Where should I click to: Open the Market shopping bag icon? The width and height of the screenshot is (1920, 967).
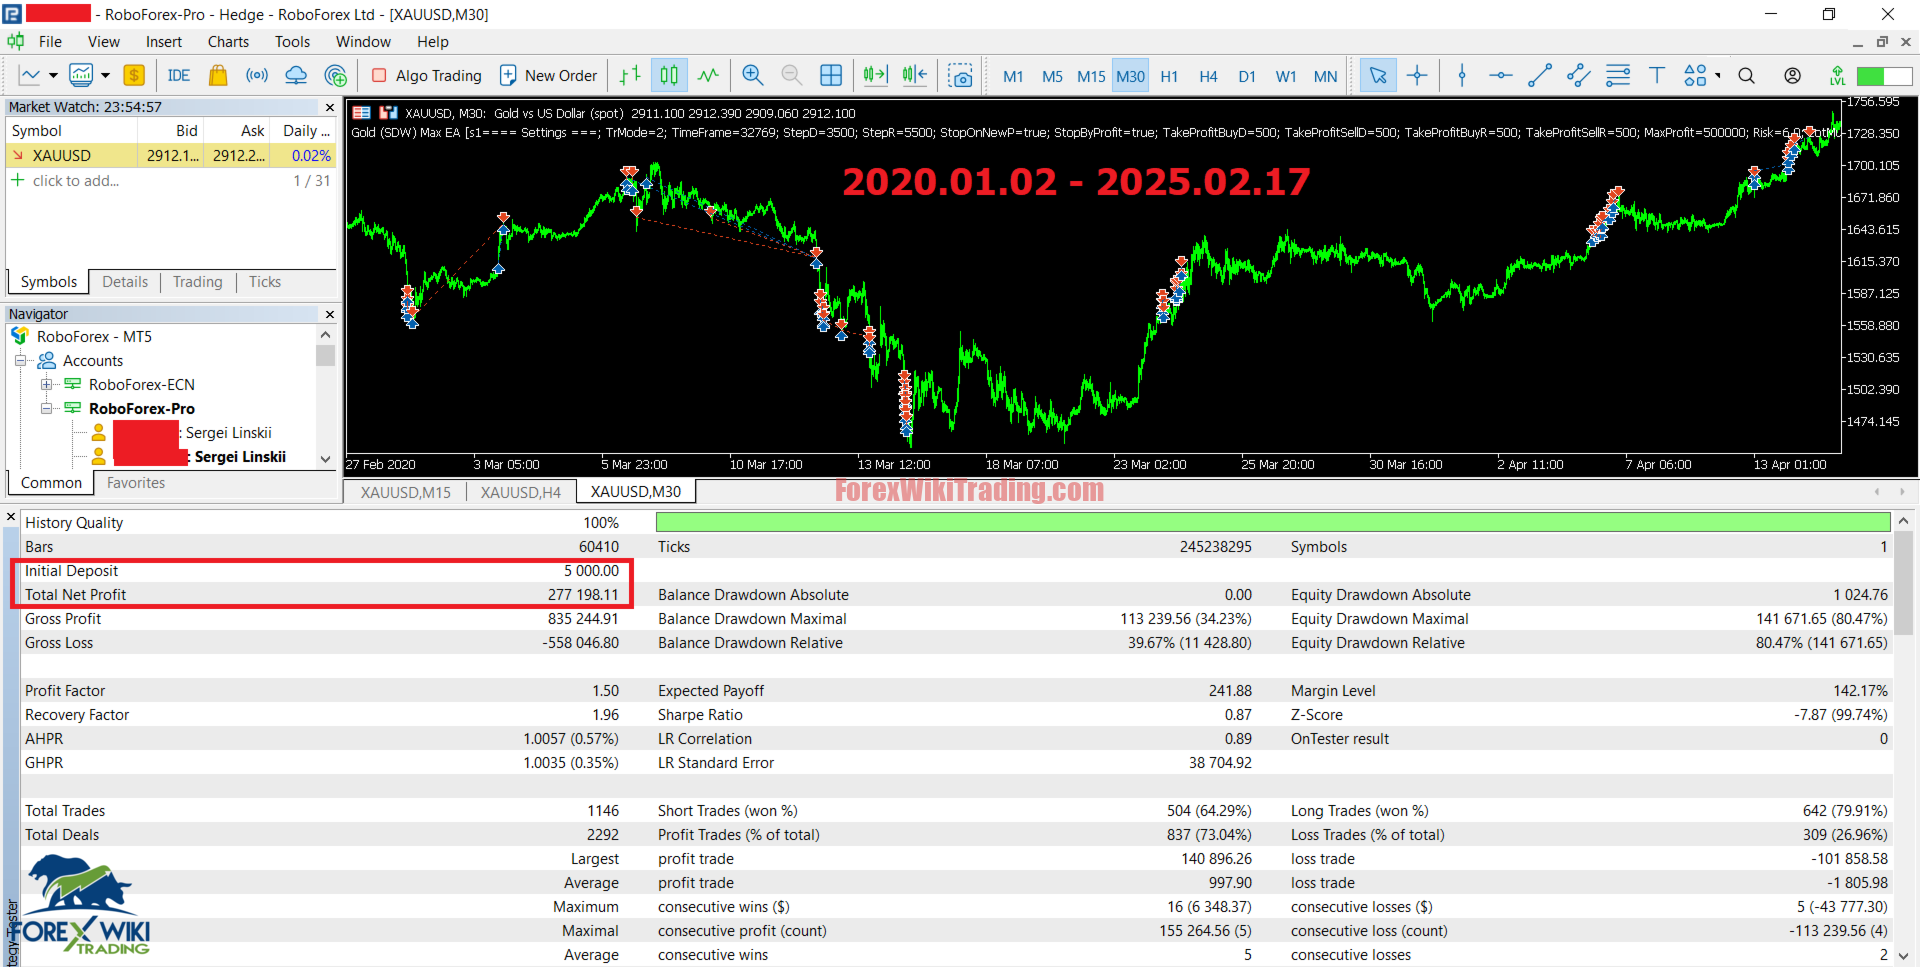point(218,76)
